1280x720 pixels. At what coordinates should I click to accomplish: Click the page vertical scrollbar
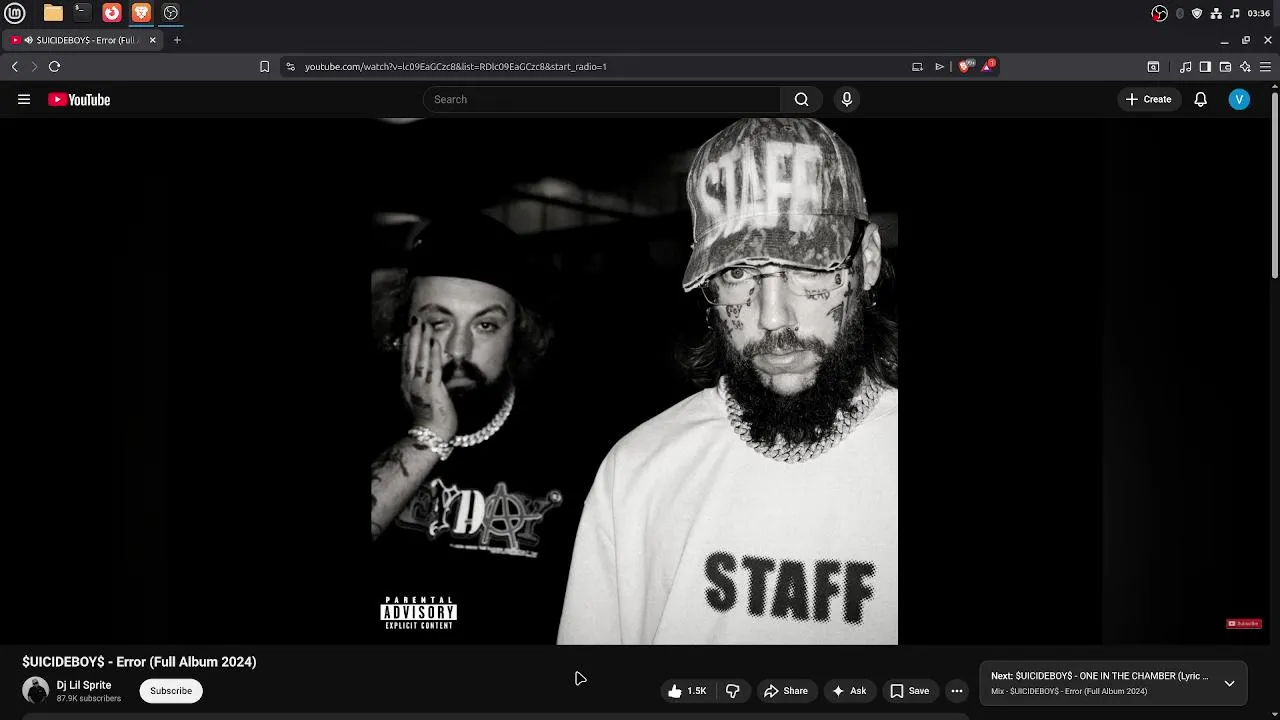click(x=1274, y=185)
